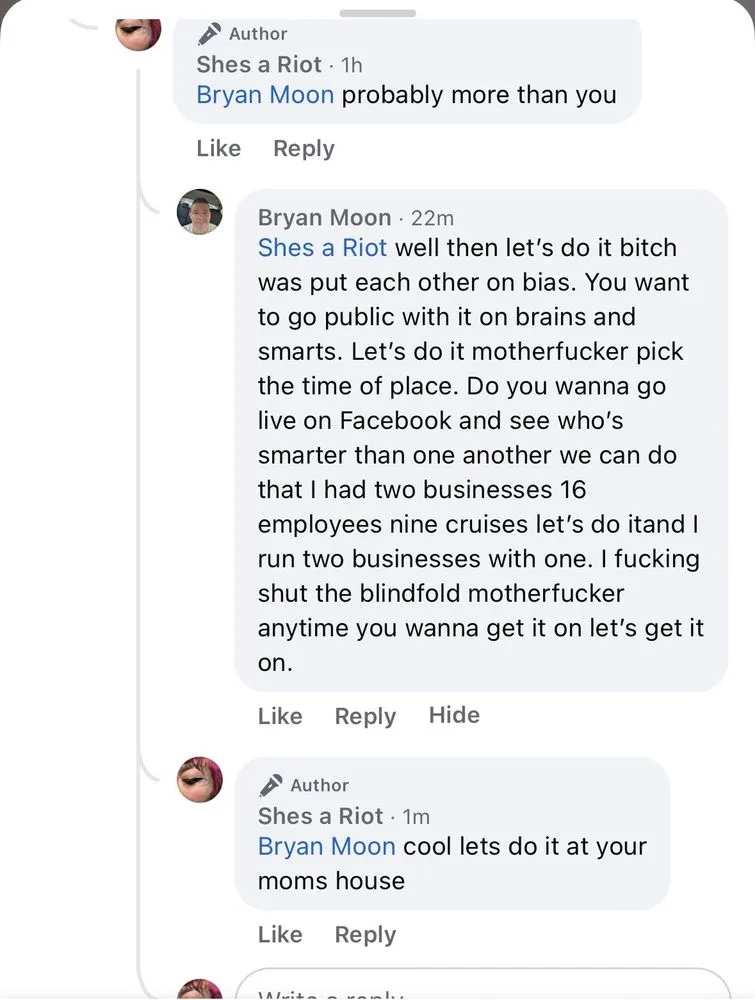Tap Bryan Moon mention in "probably more" comment
Viewport: 755px width, 1000px height.
click(x=264, y=95)
